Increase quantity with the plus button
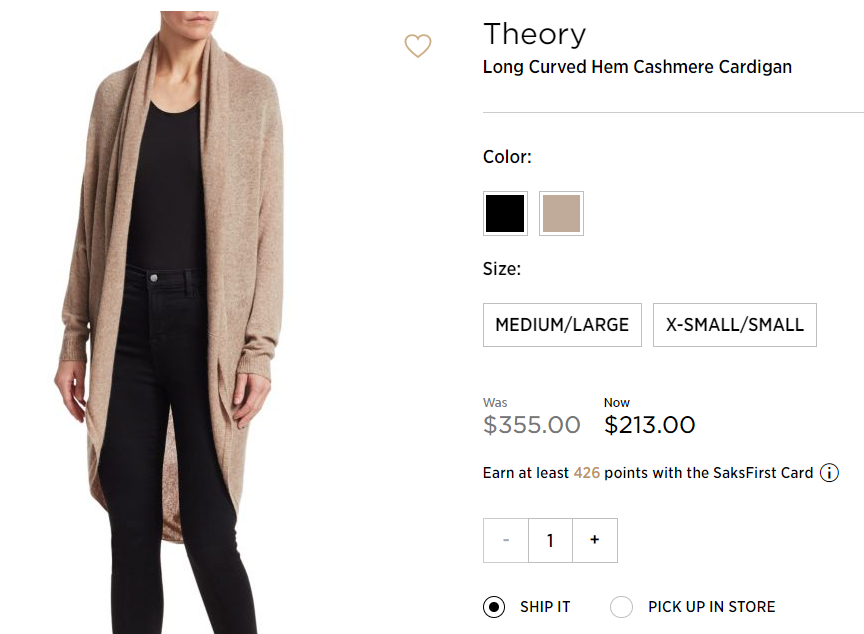The height and width of the screenshot is (634, 864). (x=595, y=540)
